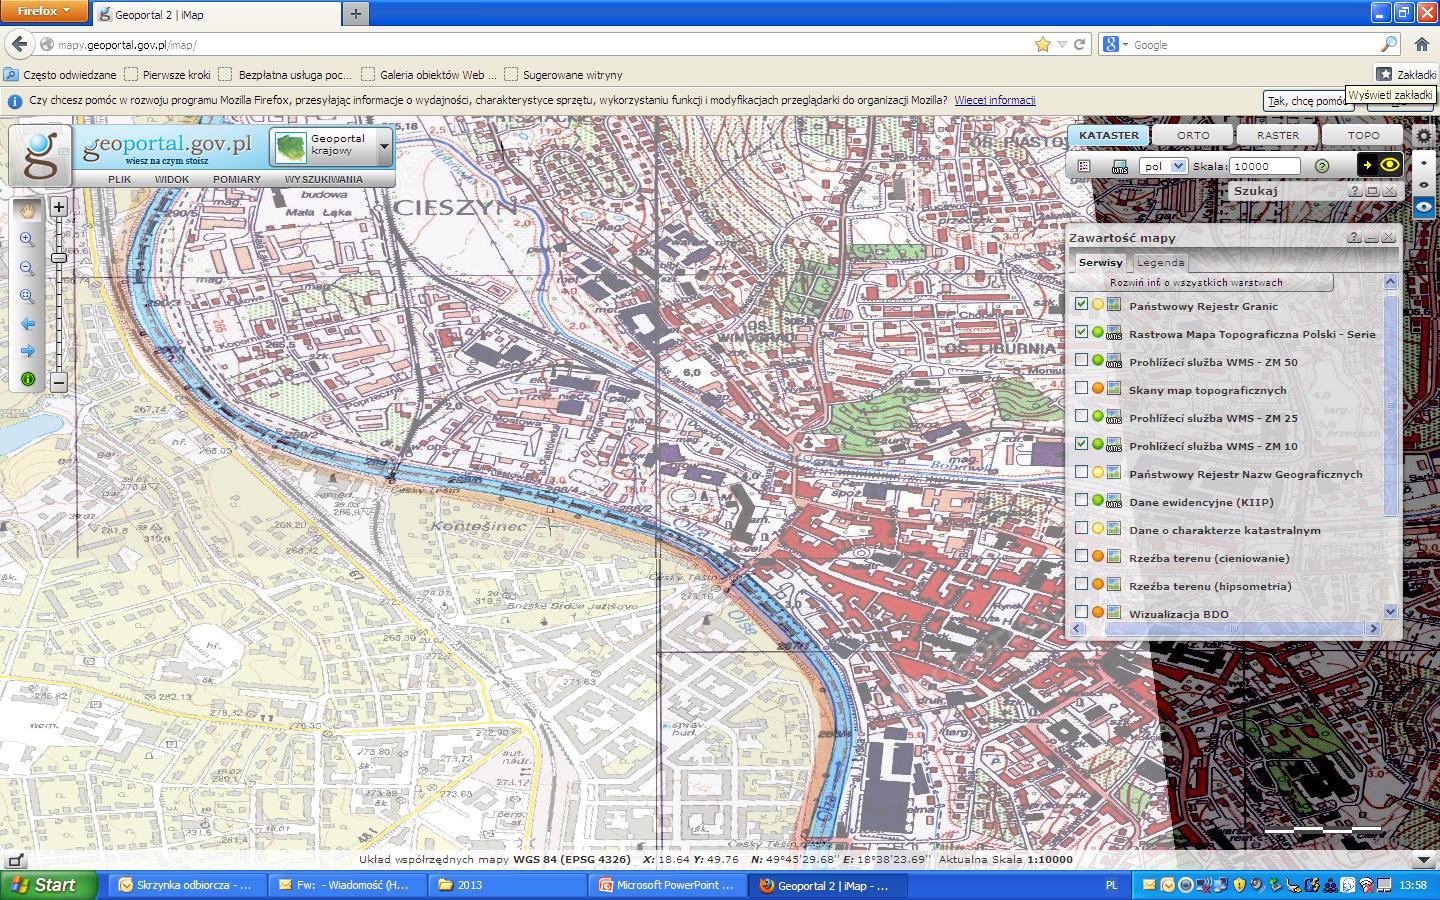Activate the zoom out magnifier tool

(x=27, y=268)
